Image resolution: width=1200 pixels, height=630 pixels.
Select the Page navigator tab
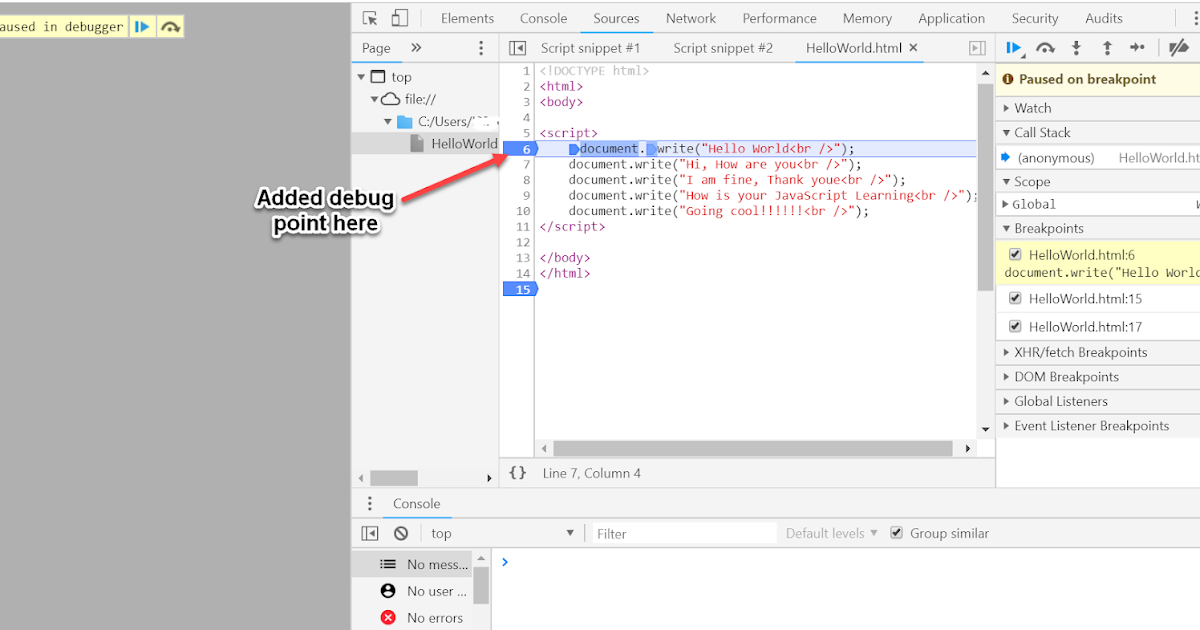coord(376,48)
